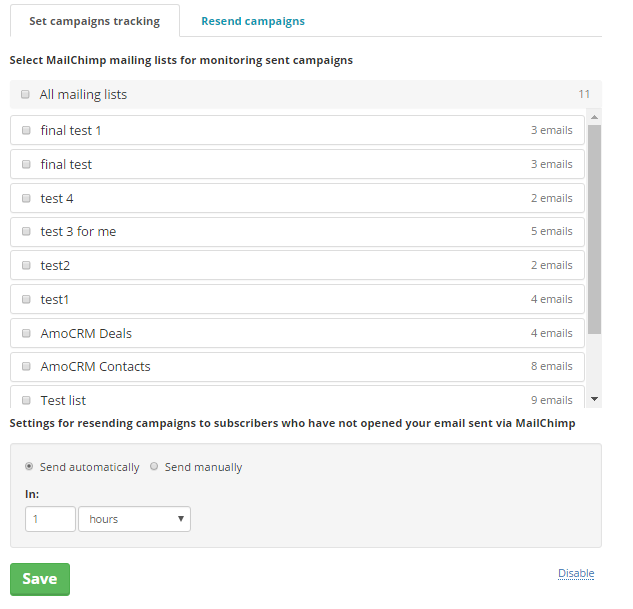633x609 pixels.
Task: Switch to the Resend campaigns tab
Action: coord(252,21)
